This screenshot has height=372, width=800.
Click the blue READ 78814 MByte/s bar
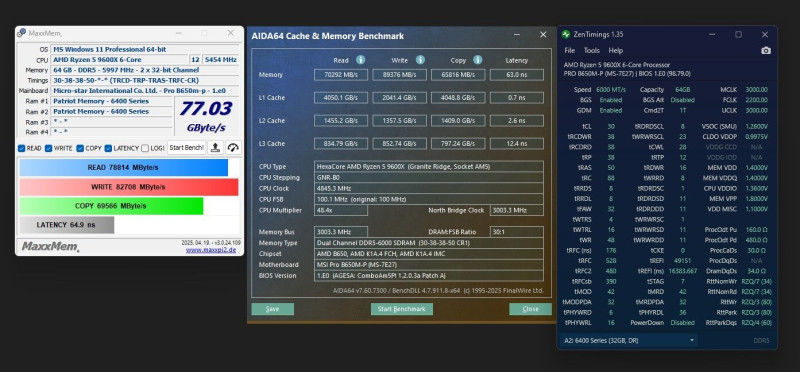123,167
